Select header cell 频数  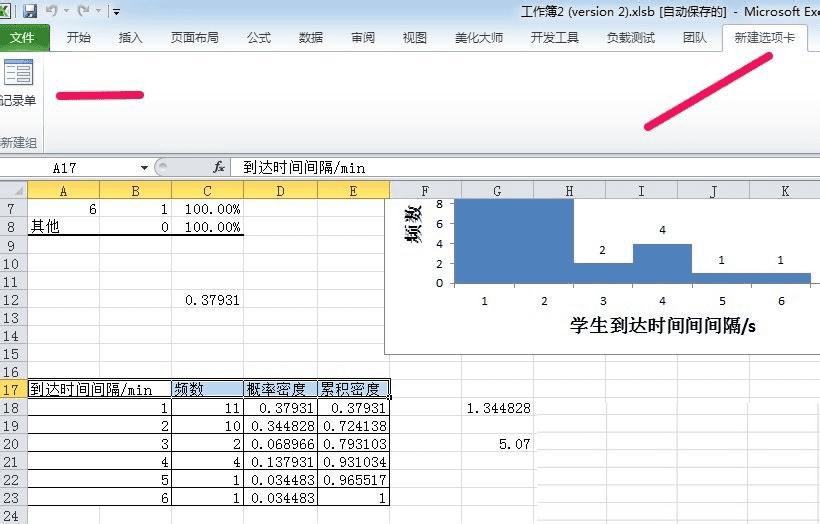(208, 389)
